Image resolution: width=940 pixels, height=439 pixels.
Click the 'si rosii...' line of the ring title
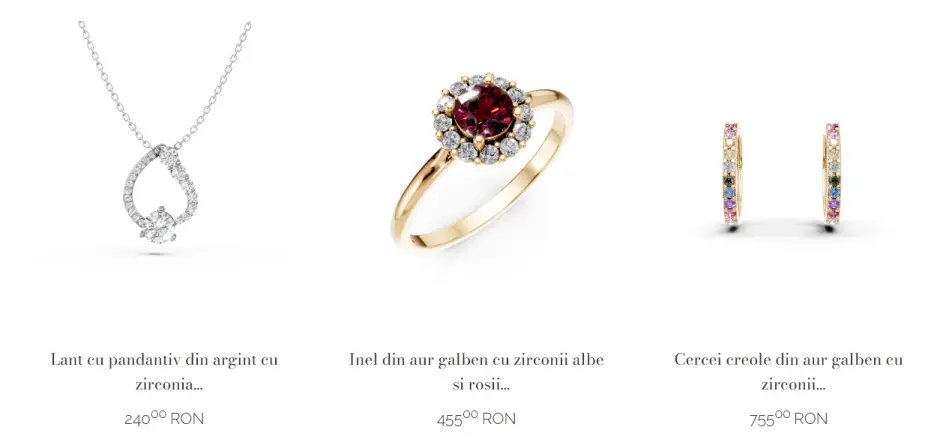click(x=481, y=384)
